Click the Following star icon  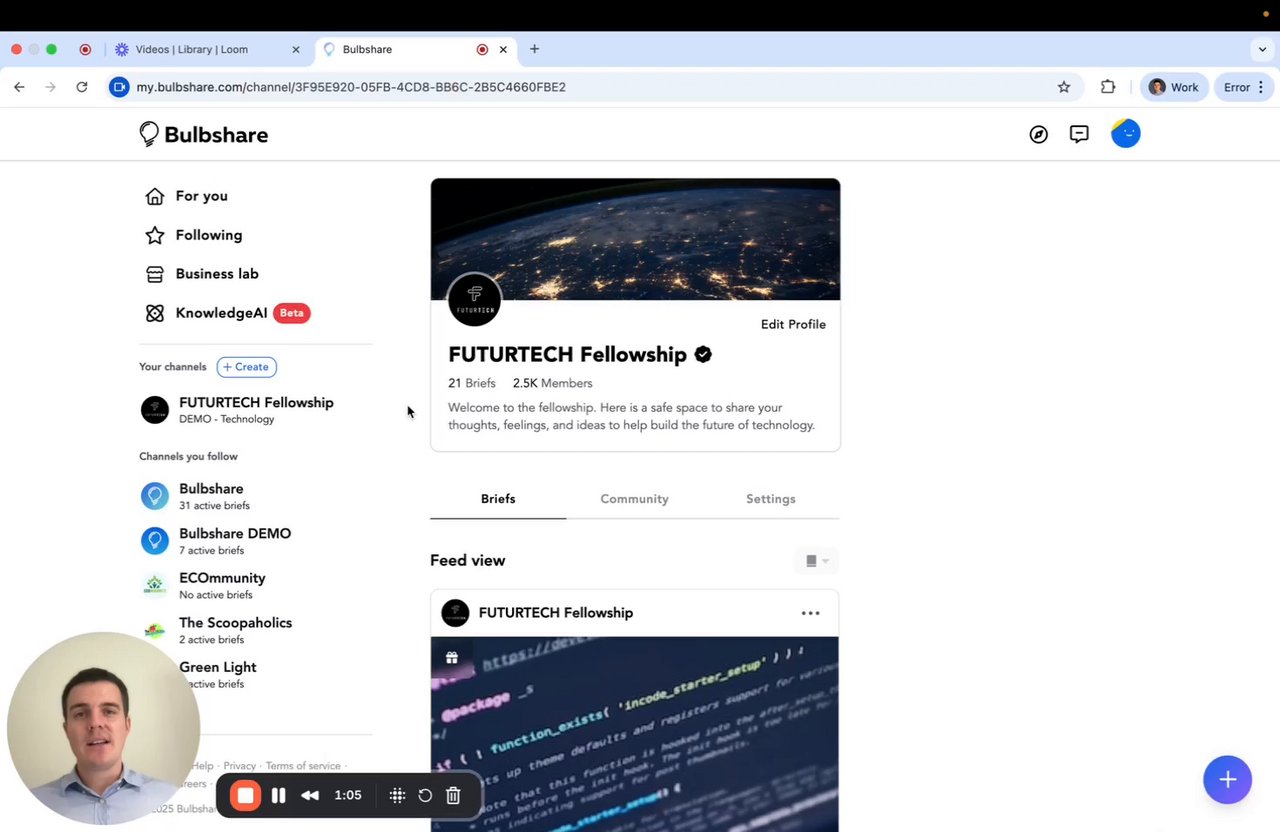[155, 235]
